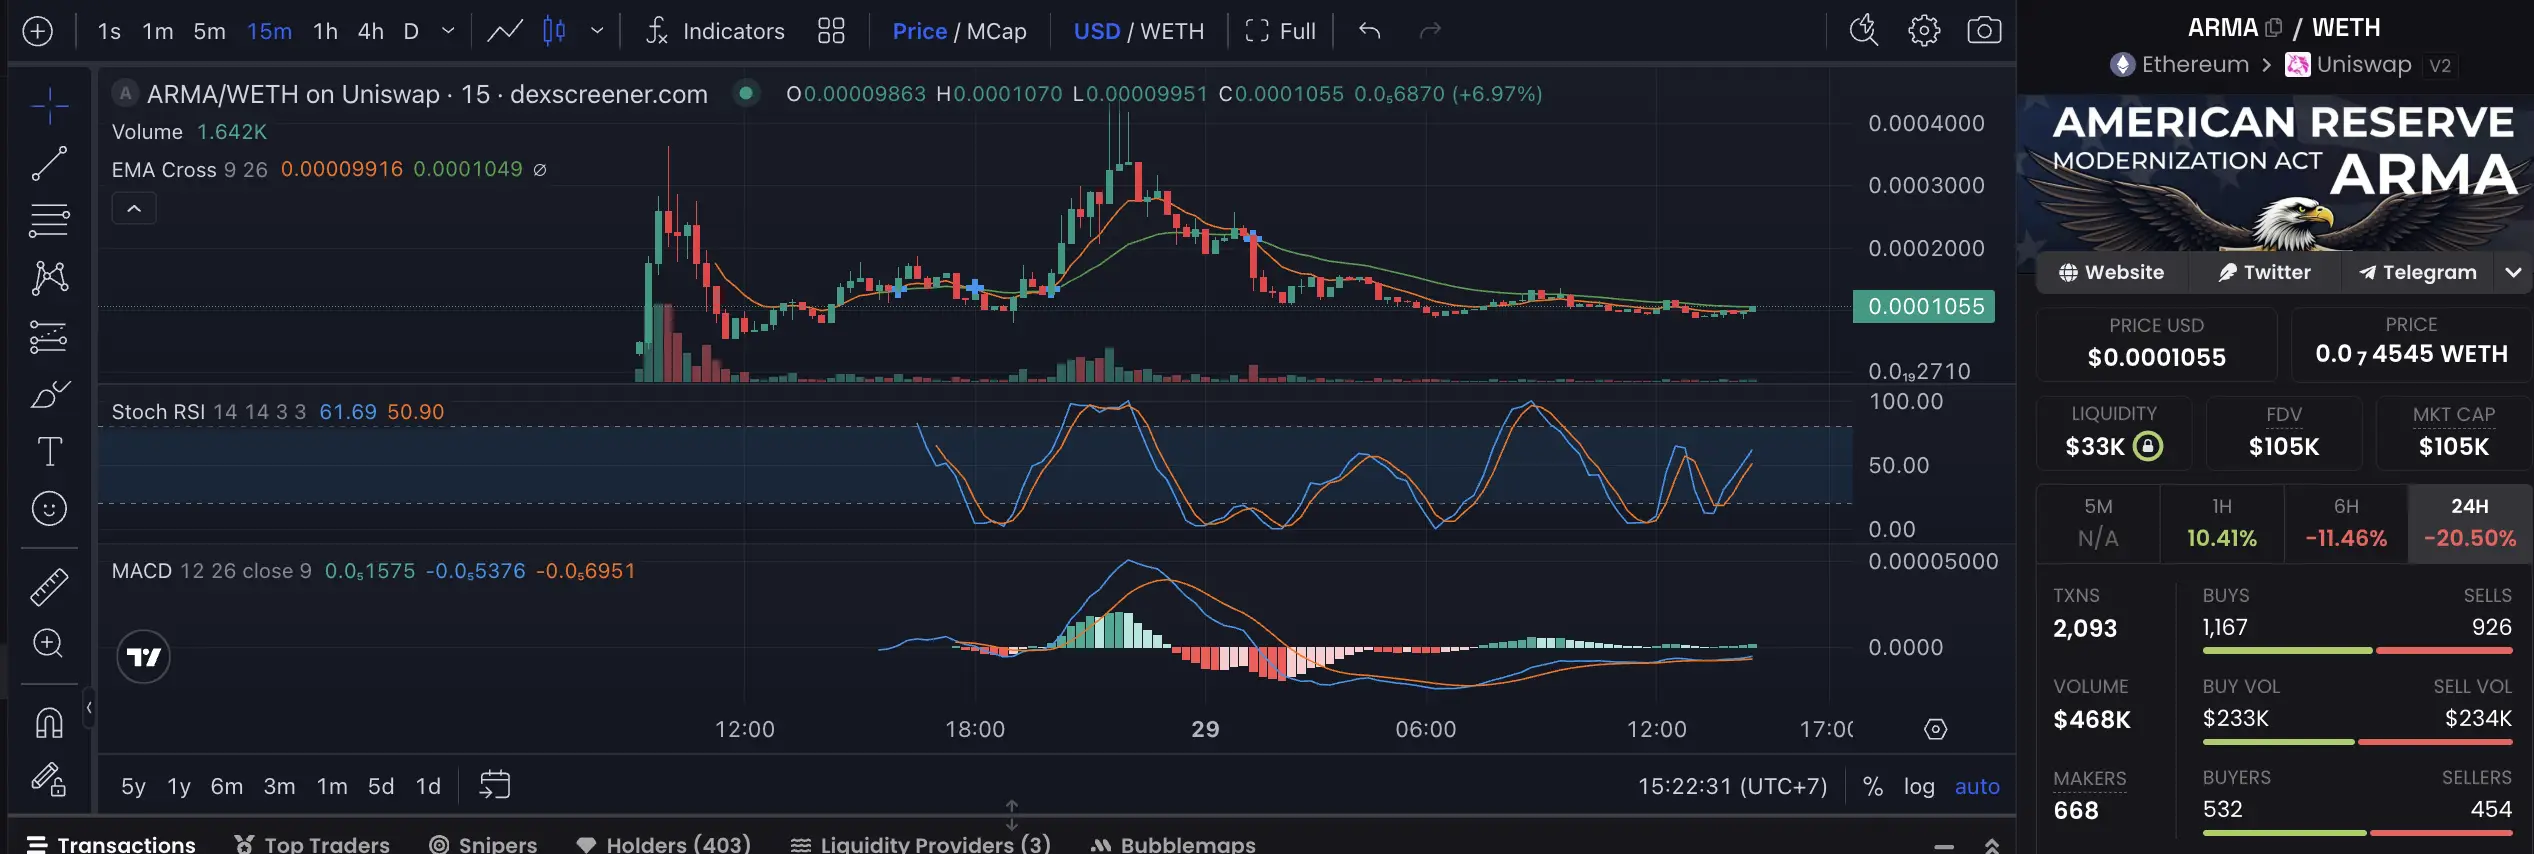Screen dimensions: 2534x854
Task: Redo the last chart action
Action: pyautogui.click(x=1430, y=31)
